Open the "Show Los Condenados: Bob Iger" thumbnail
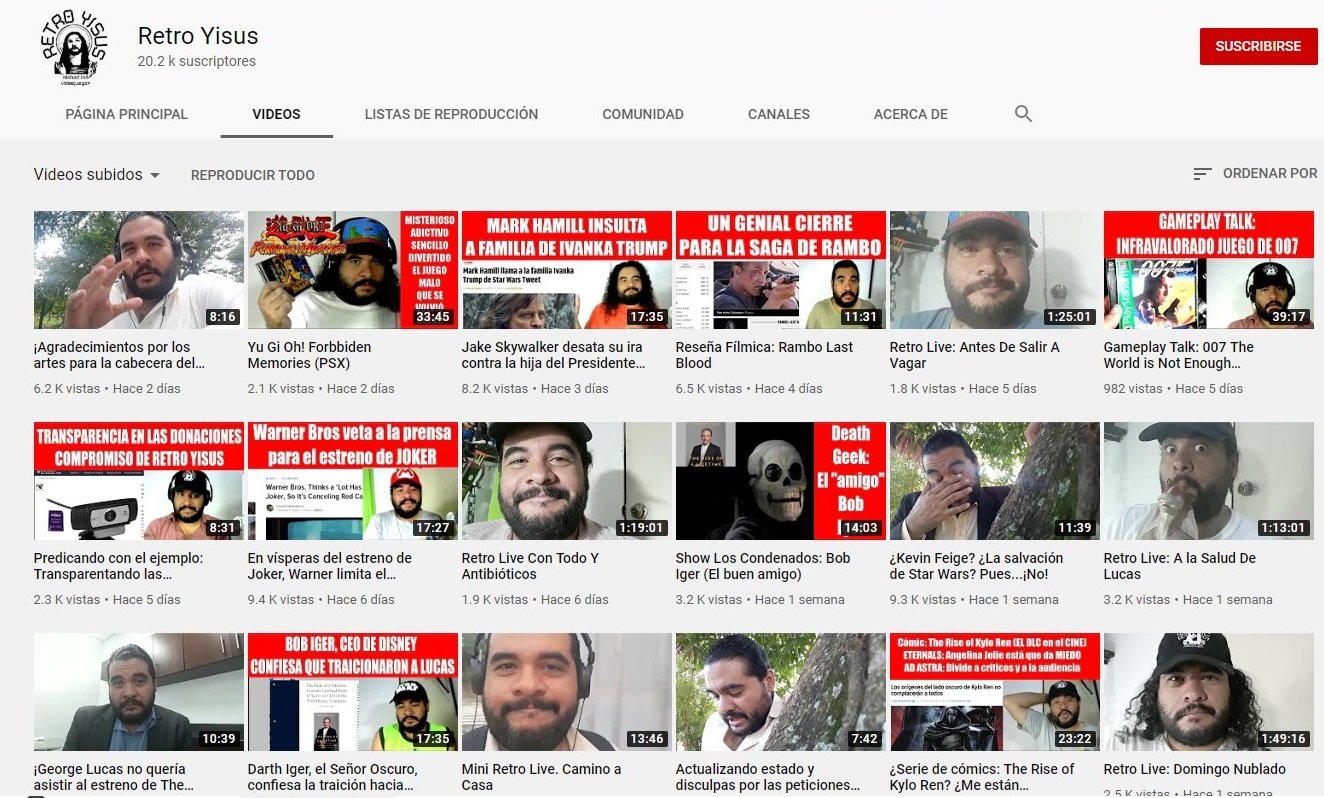The width and height of the screenshot is (1324, 798). (779, 481)
